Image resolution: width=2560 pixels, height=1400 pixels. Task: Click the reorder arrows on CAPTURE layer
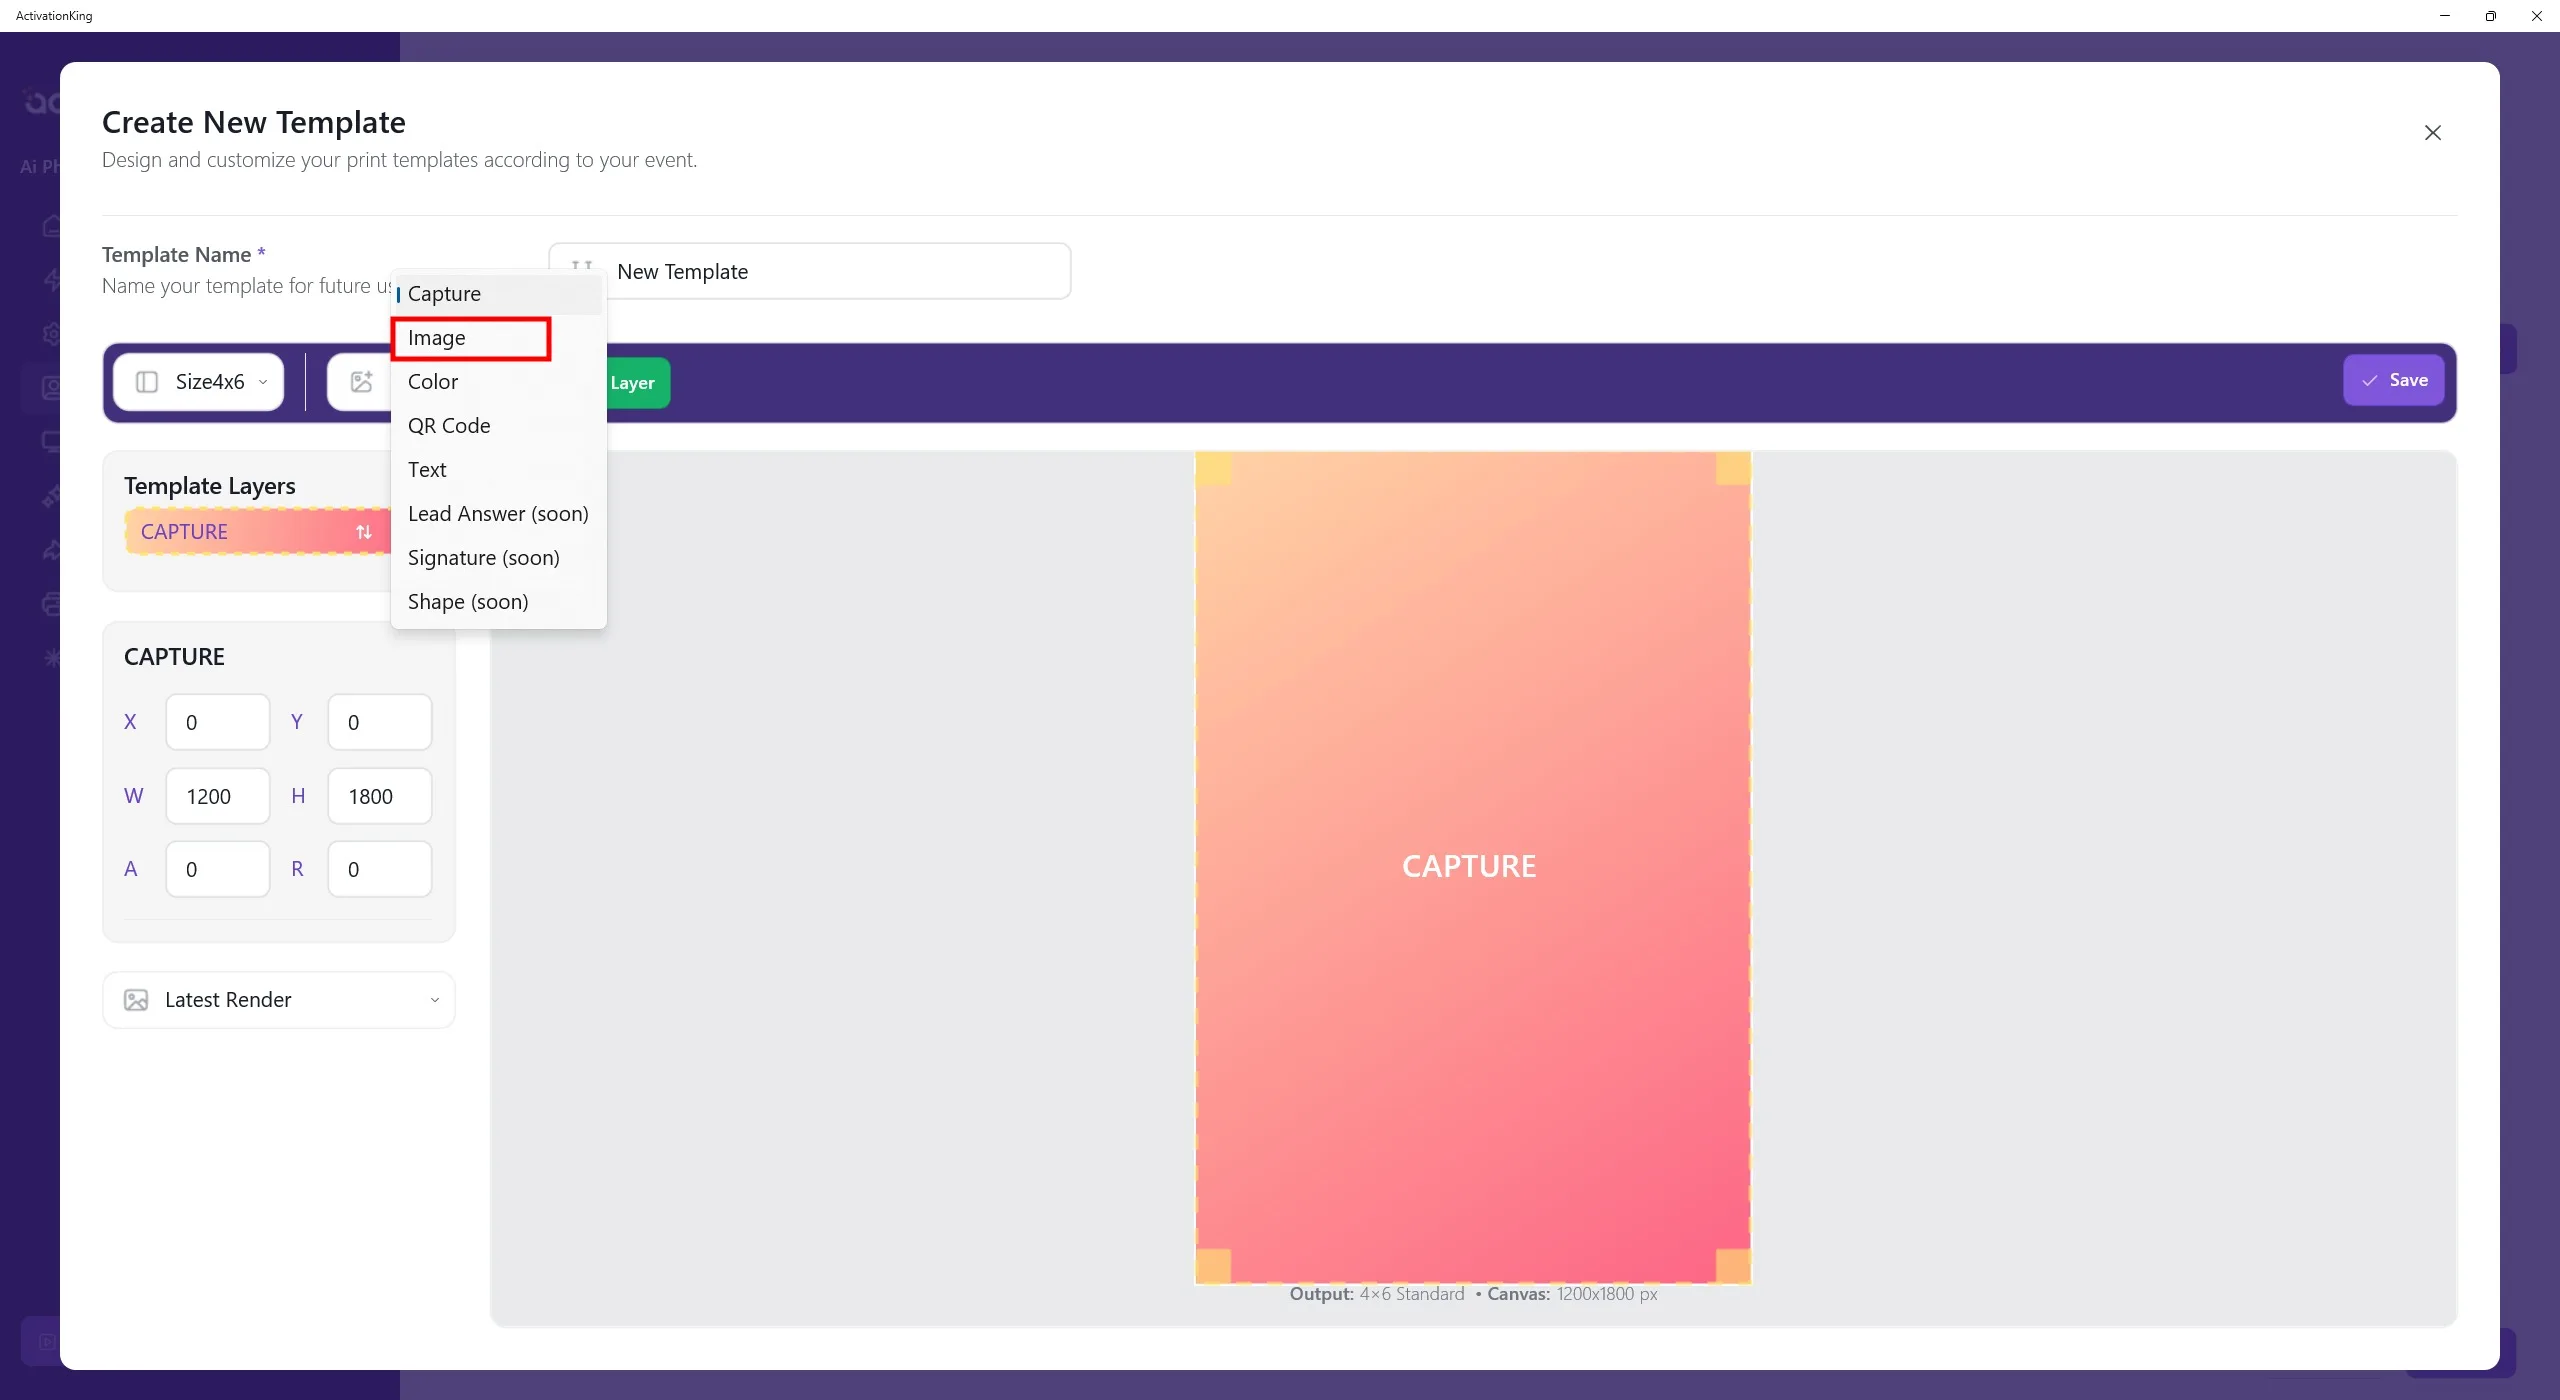[364, 532]
